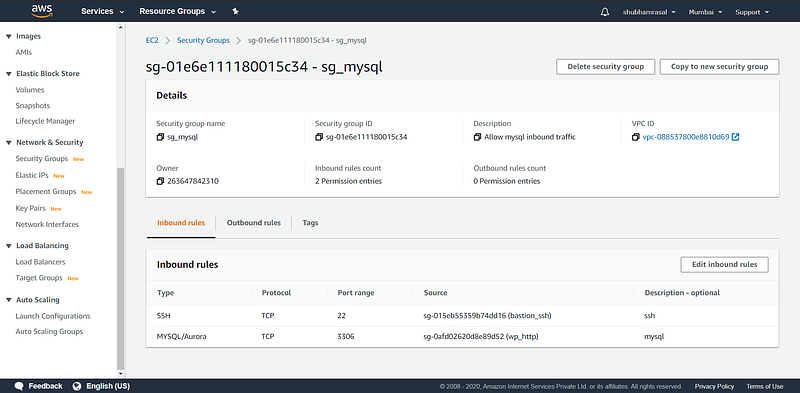This screenshot has width=800, height=393.
Task: Click the Edit inbound rules button
Action: (724, 264)
